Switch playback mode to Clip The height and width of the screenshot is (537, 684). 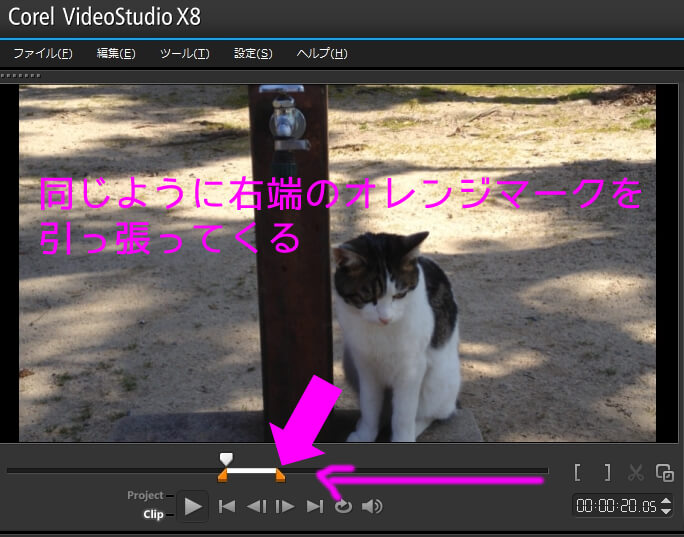(153, 515)
